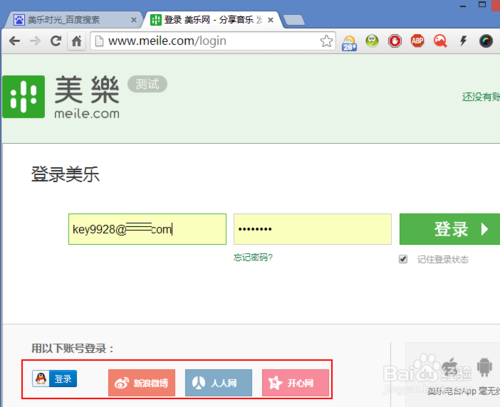Image resolution: width=500 pixels, height=407 pixels.
Task: Maximize the browser window
Action: tap(482, 5)
